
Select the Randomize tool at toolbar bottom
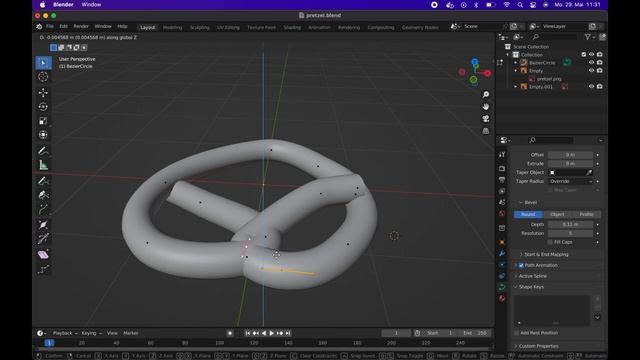point(43,269)
